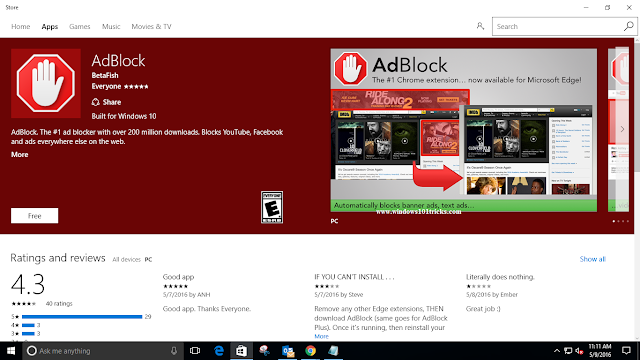640x360 pixels.
Task: Click Cortana Ask me anything box
Action: [x=102, y=351]
